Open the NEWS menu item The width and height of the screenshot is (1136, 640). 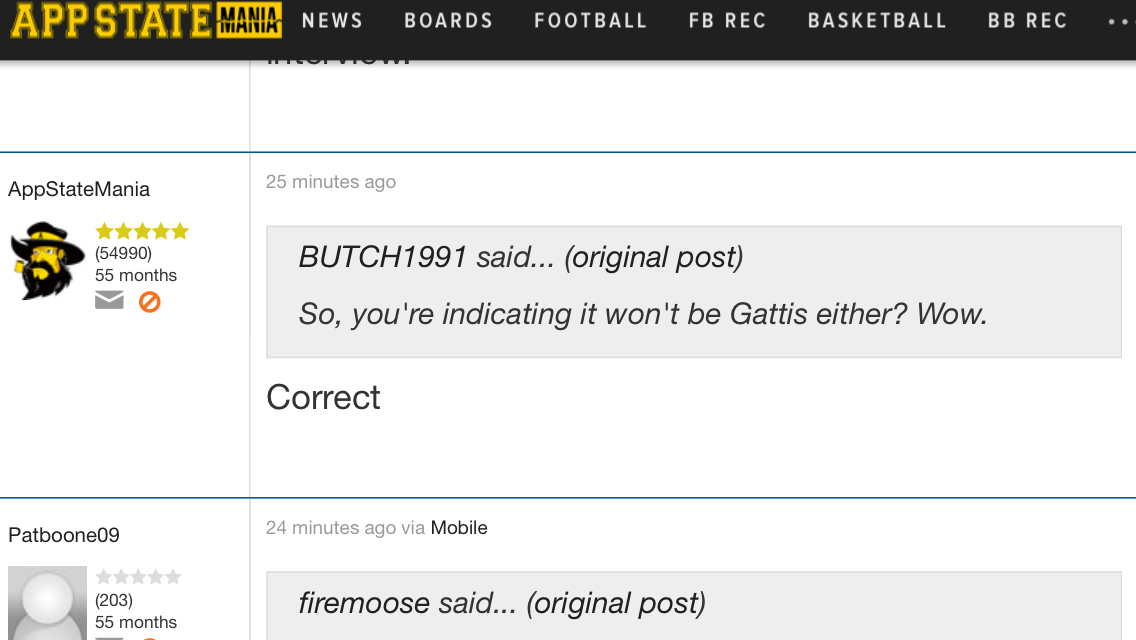pyautogui.click(x=332, y=21)
